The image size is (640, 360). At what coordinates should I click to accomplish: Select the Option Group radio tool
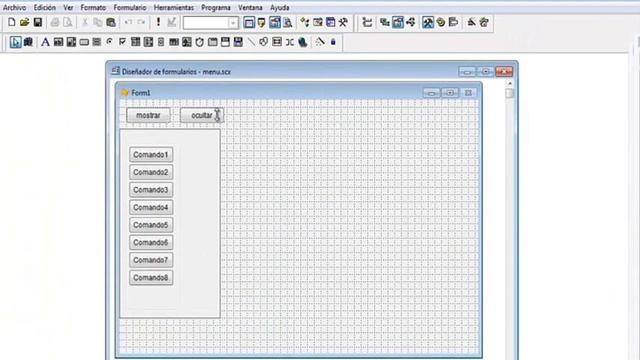coord(109,42)
